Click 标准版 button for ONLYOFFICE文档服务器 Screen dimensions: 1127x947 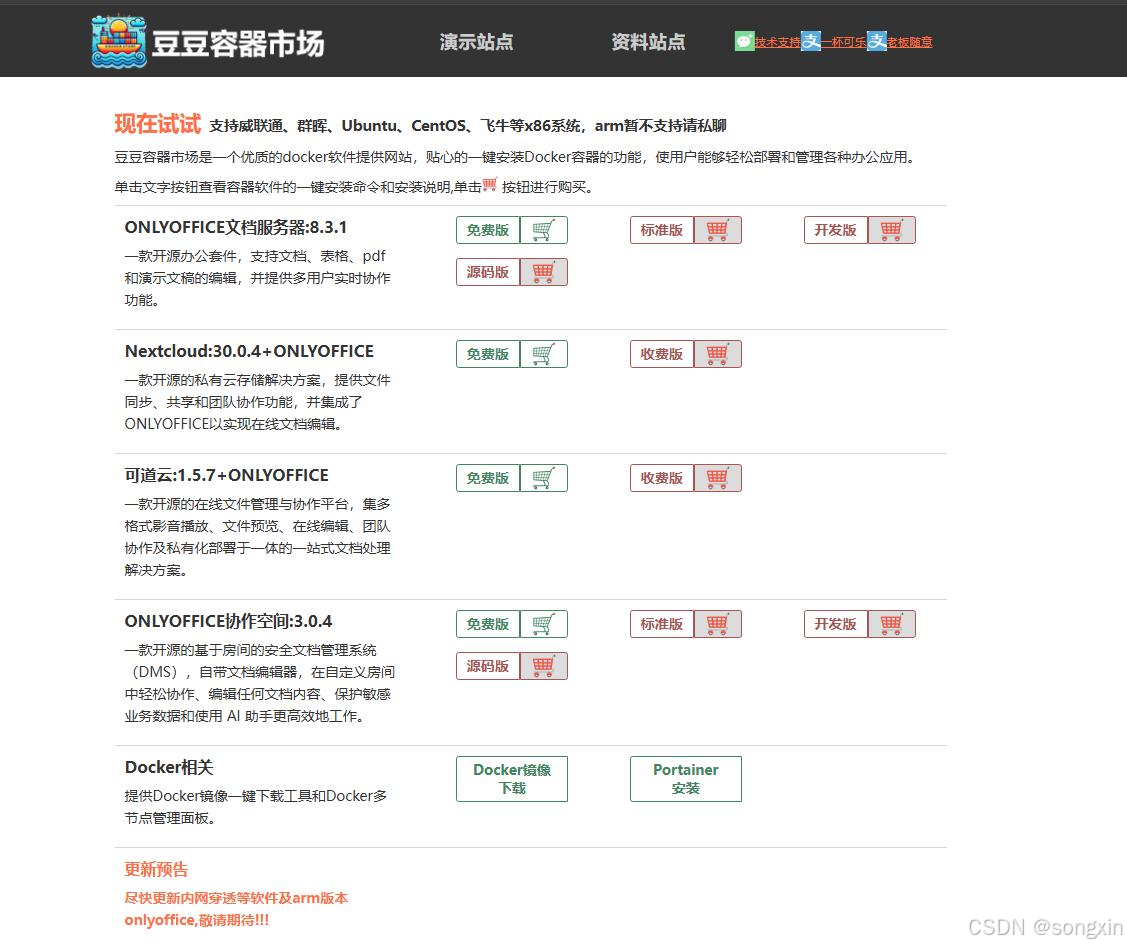click(x=662, y=230)
